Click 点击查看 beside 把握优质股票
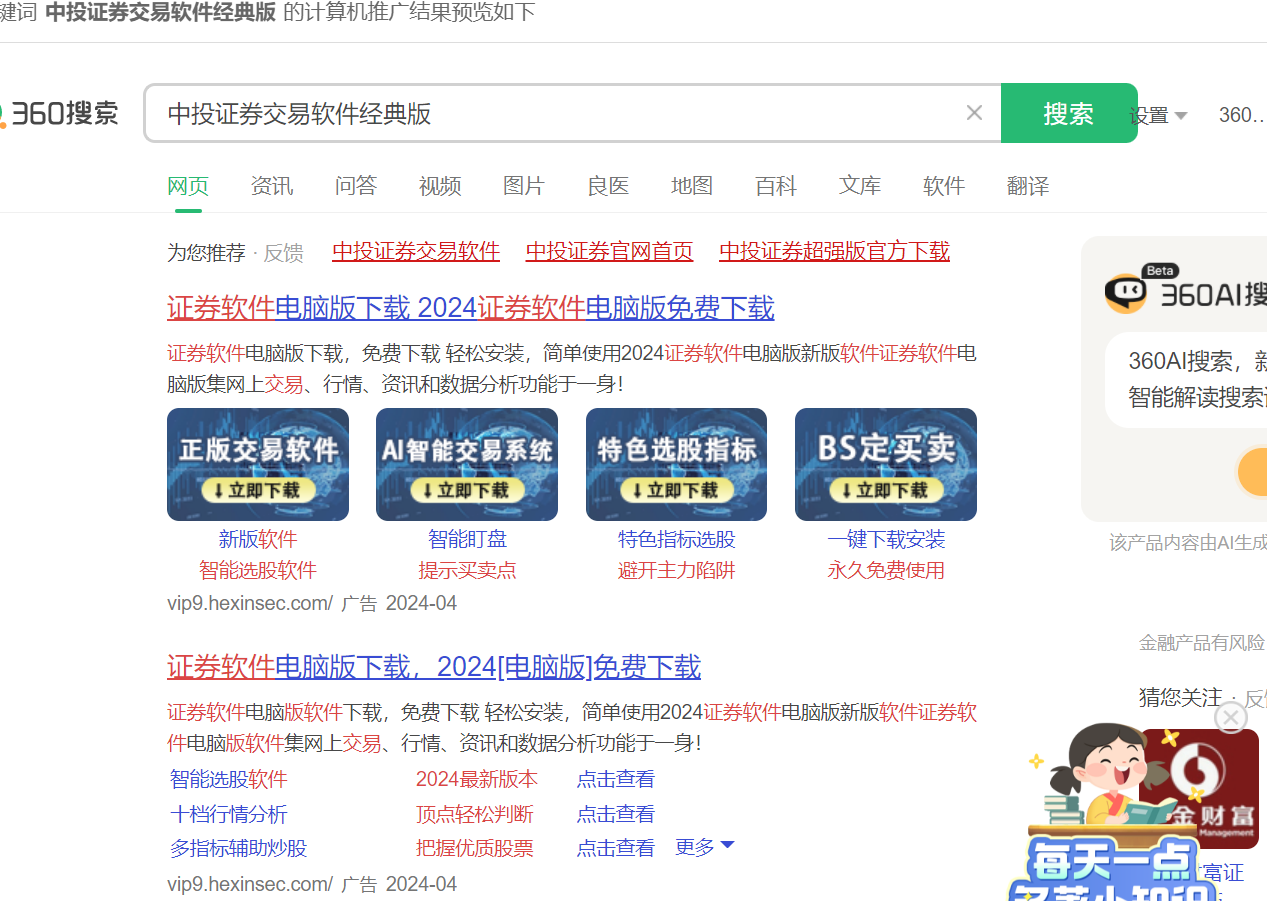The height and width of the screenshot is (901, 1267). 616,848
